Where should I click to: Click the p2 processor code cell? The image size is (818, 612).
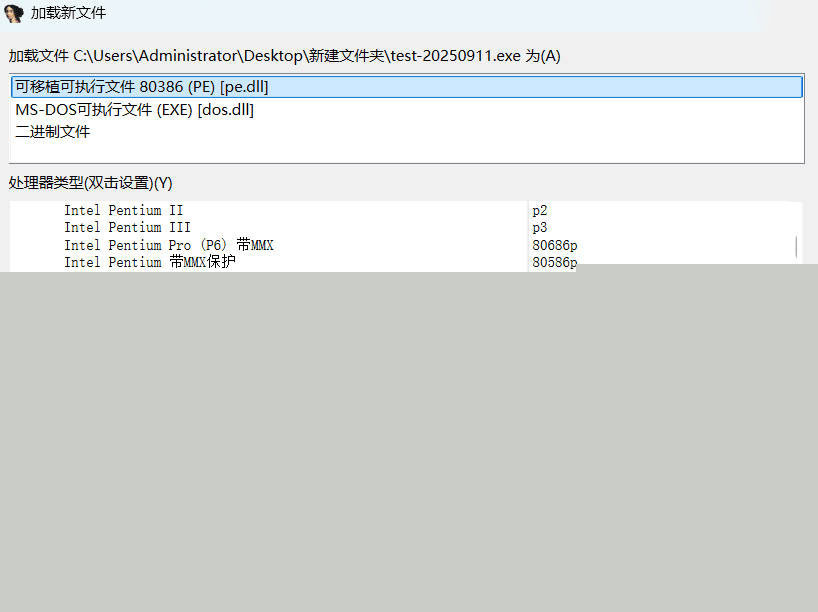click(540, 211)
